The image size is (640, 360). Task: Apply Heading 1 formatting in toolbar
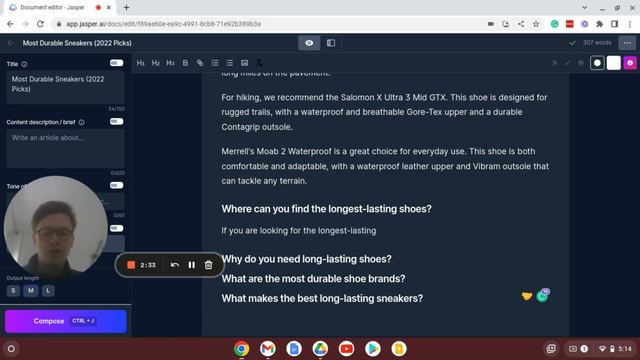pos(141,63)
